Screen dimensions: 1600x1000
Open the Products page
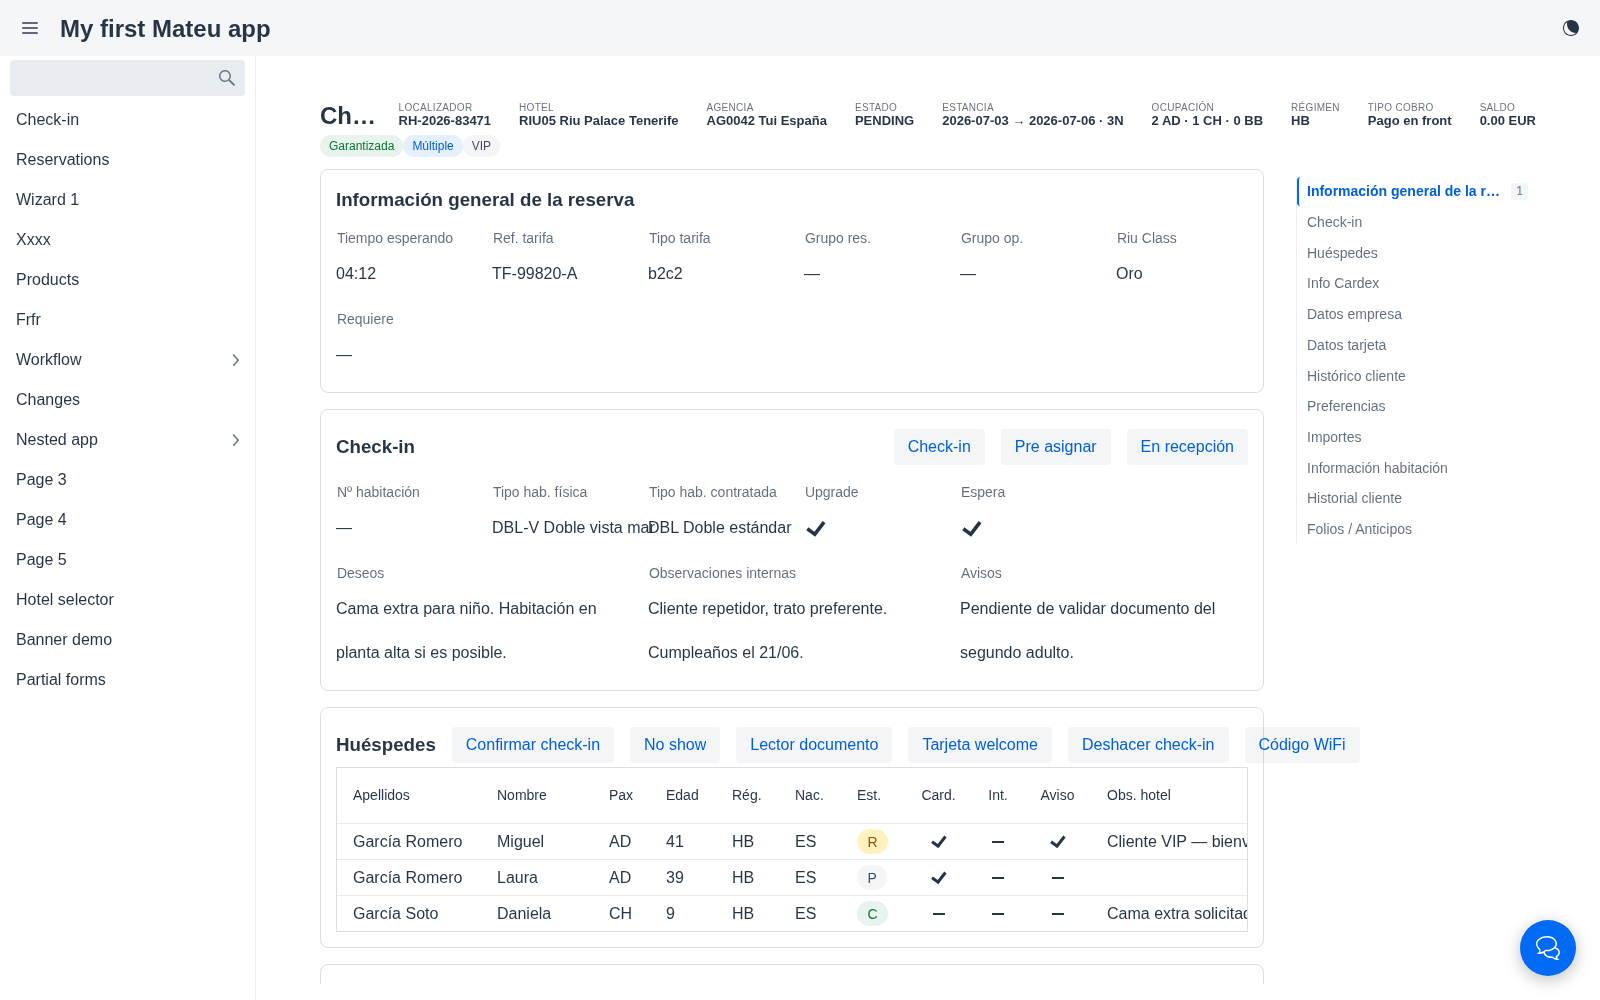127,280
